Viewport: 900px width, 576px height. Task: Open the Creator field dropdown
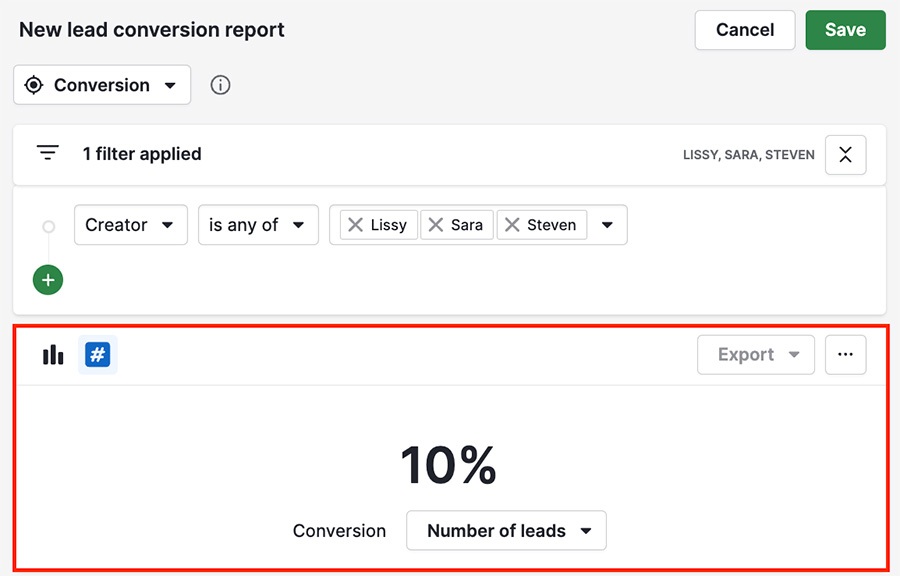click(x=130, y=224)
